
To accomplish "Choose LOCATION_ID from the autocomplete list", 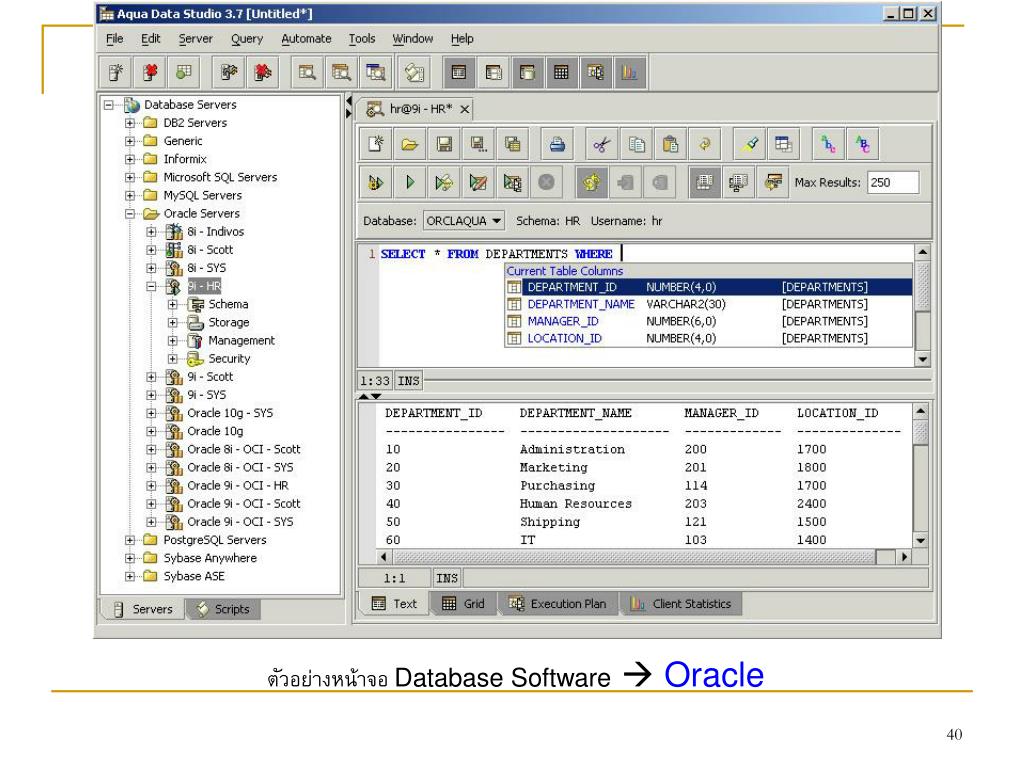I will coord(709,338).
